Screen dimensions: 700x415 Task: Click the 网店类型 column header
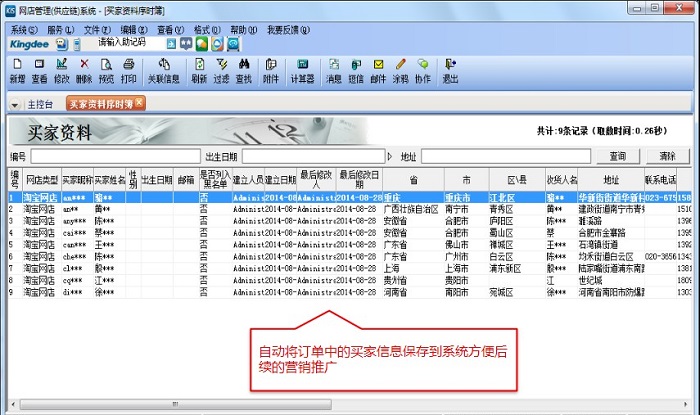pos(42,180)
